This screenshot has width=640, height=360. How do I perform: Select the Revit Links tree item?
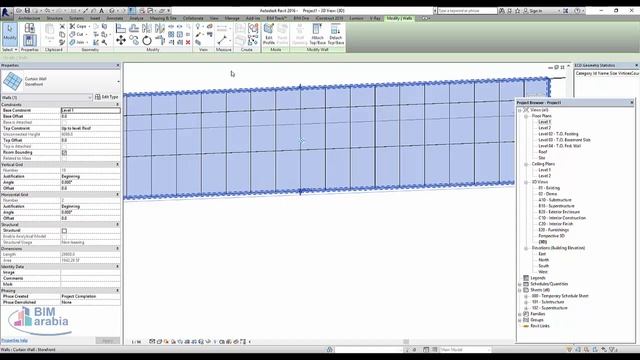(541, 326)
